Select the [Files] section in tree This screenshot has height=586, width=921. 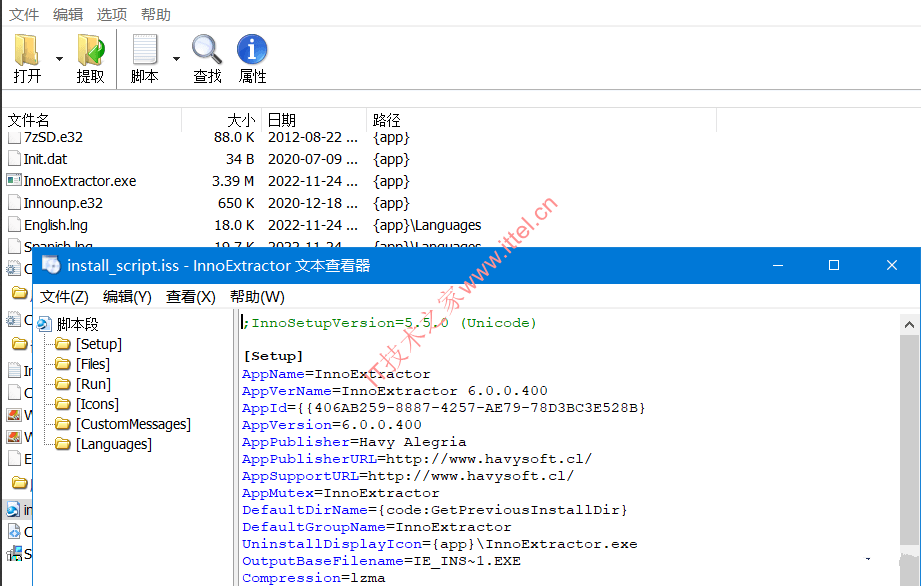coord(93,364)
